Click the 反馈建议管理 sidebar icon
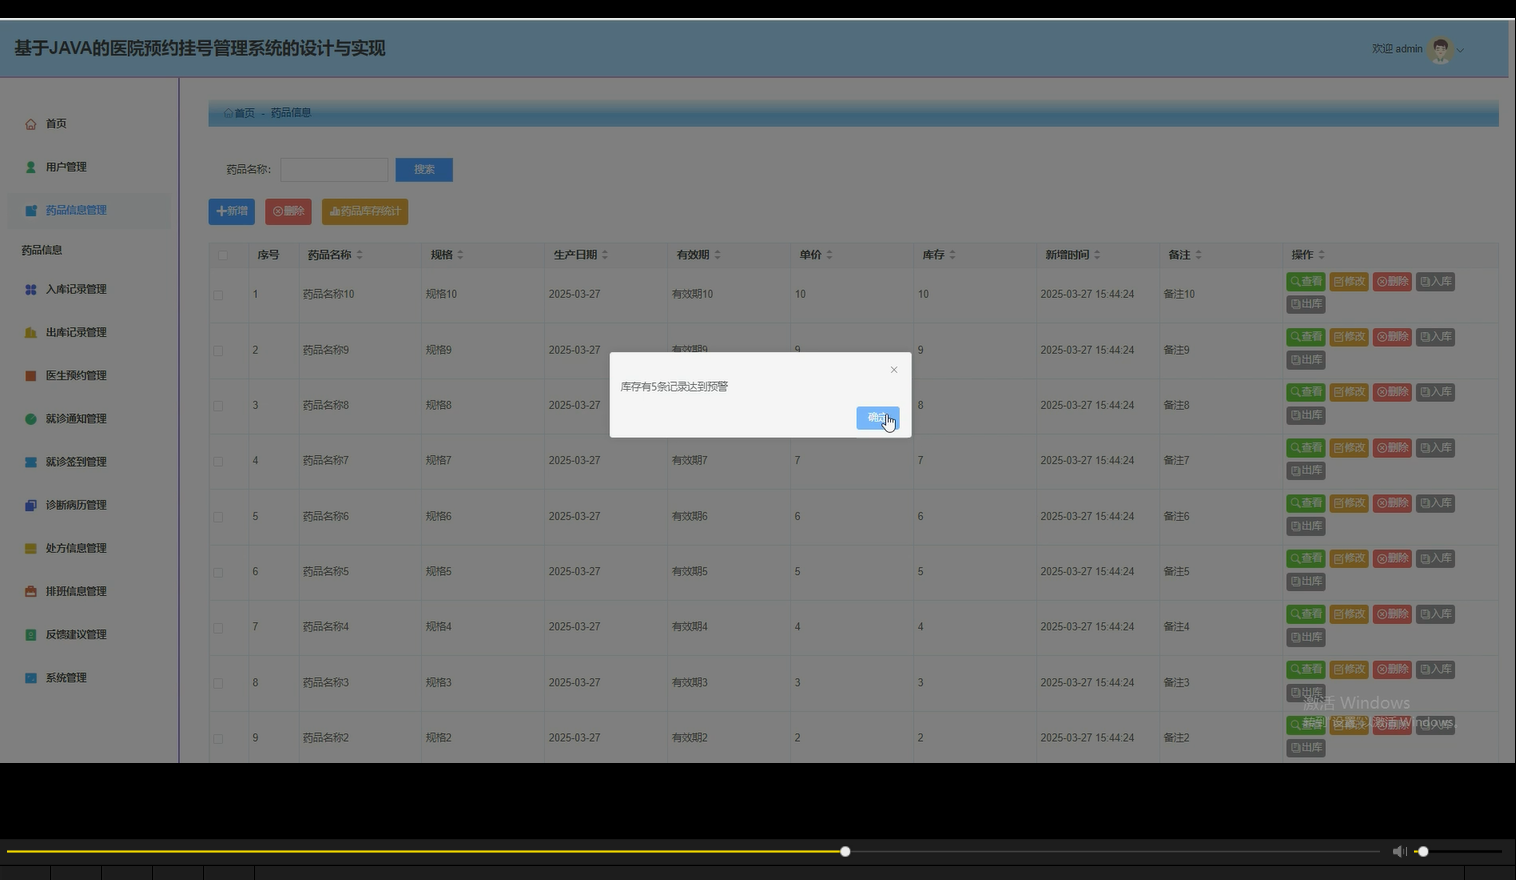The width and height of the screenshot is (1516, 880). pyautogui.click(x=31, y=634)
